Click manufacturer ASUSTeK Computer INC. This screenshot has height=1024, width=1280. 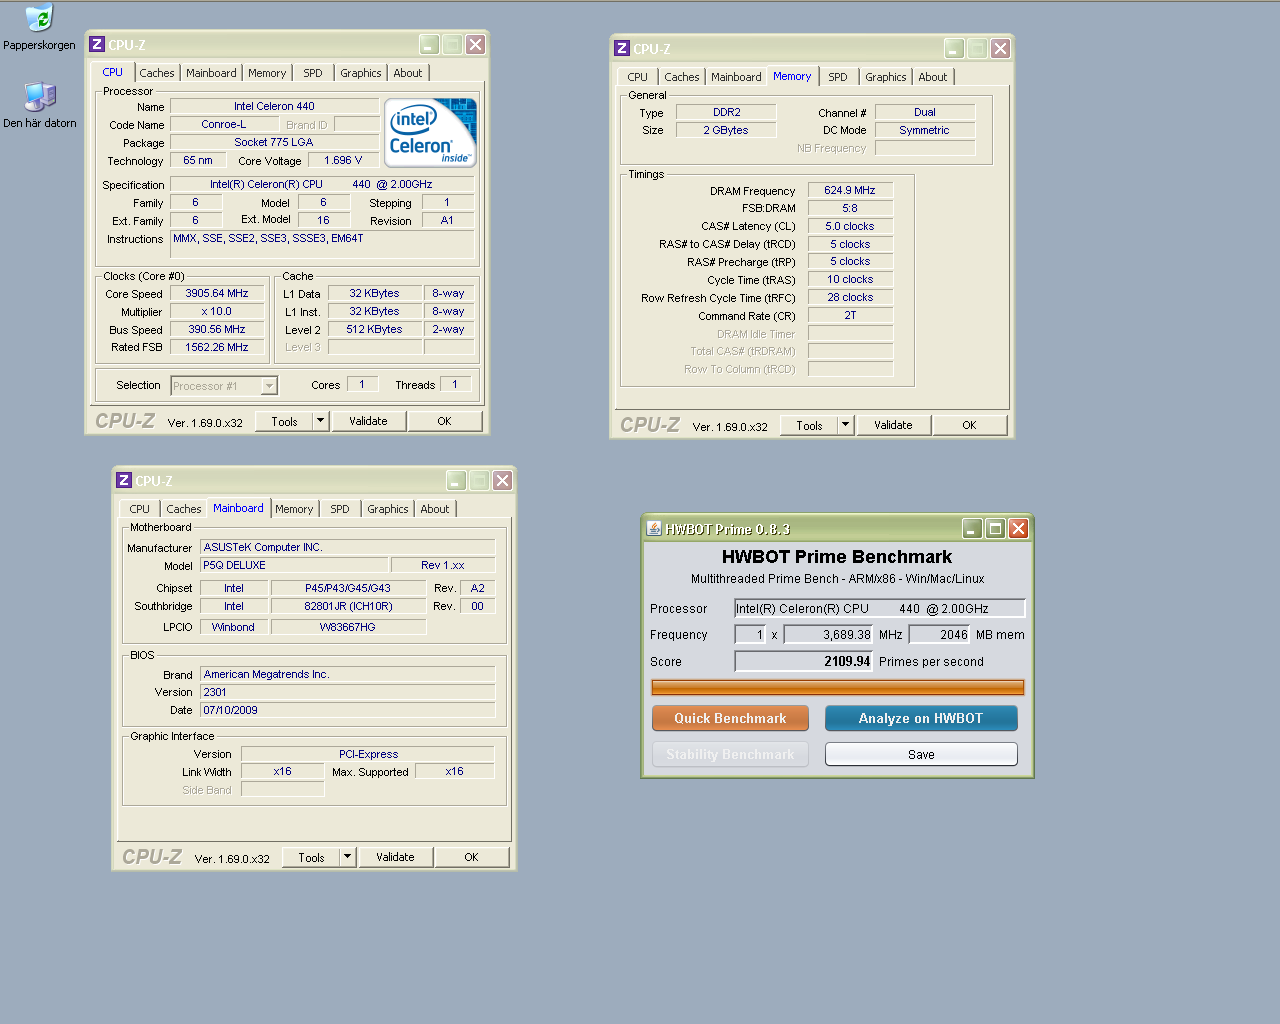point(348,547)
